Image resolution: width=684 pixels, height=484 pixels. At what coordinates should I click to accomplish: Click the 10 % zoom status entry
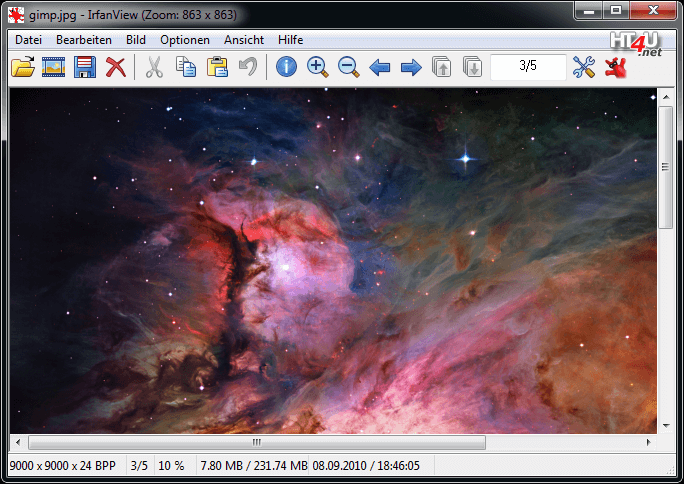tap(171, 466)
